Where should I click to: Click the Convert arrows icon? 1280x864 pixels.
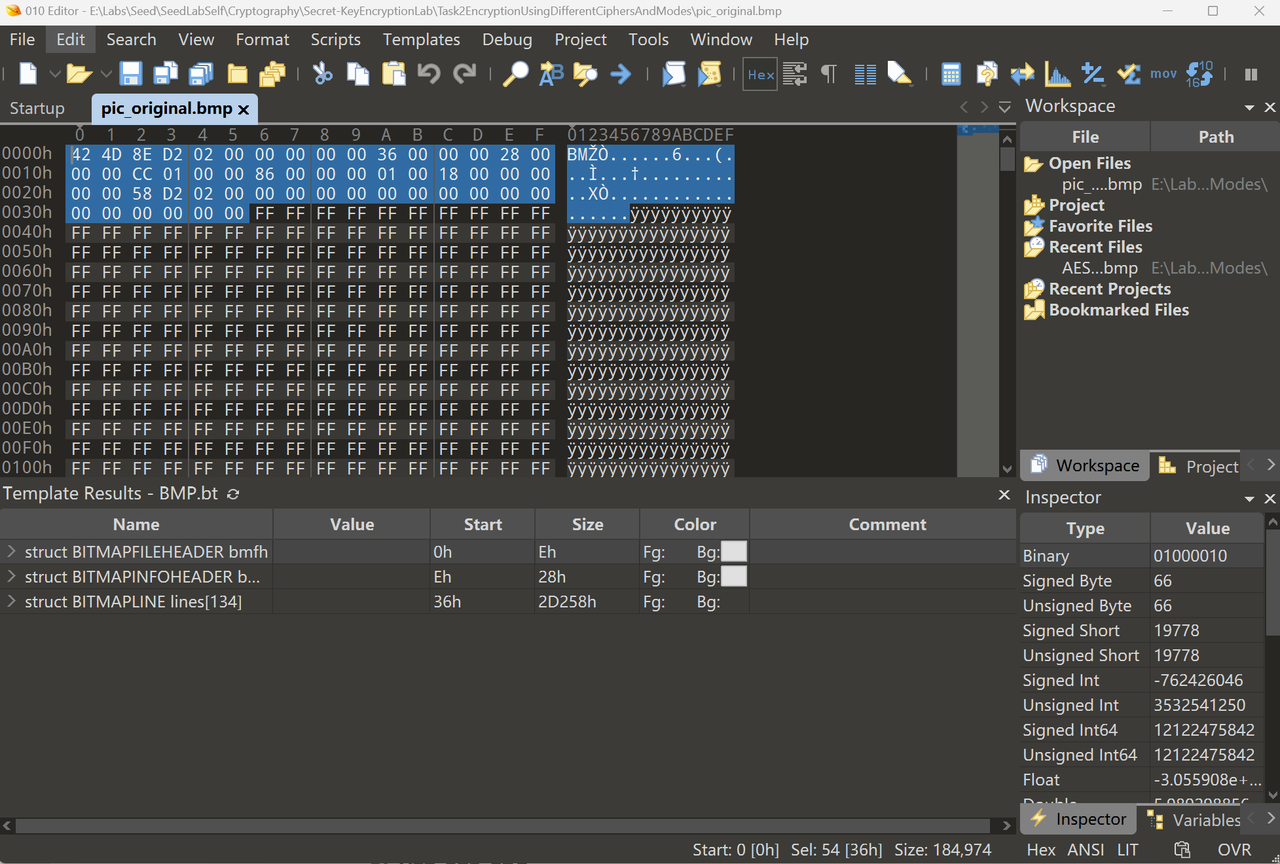coord(1022,74)
